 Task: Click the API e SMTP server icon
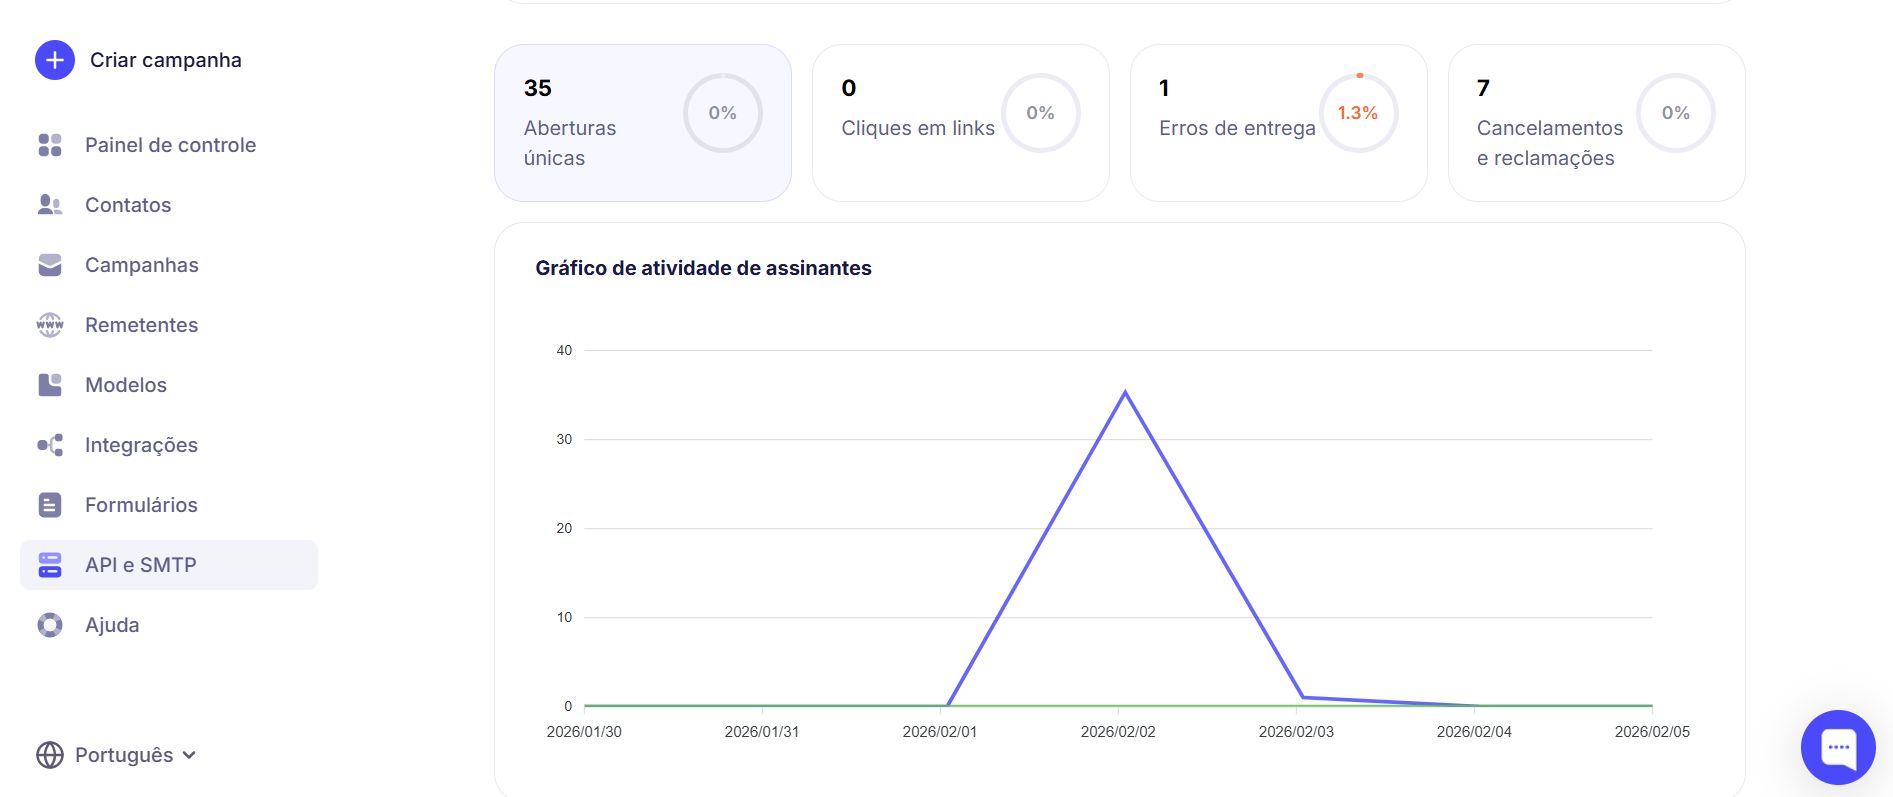point(50,565)
